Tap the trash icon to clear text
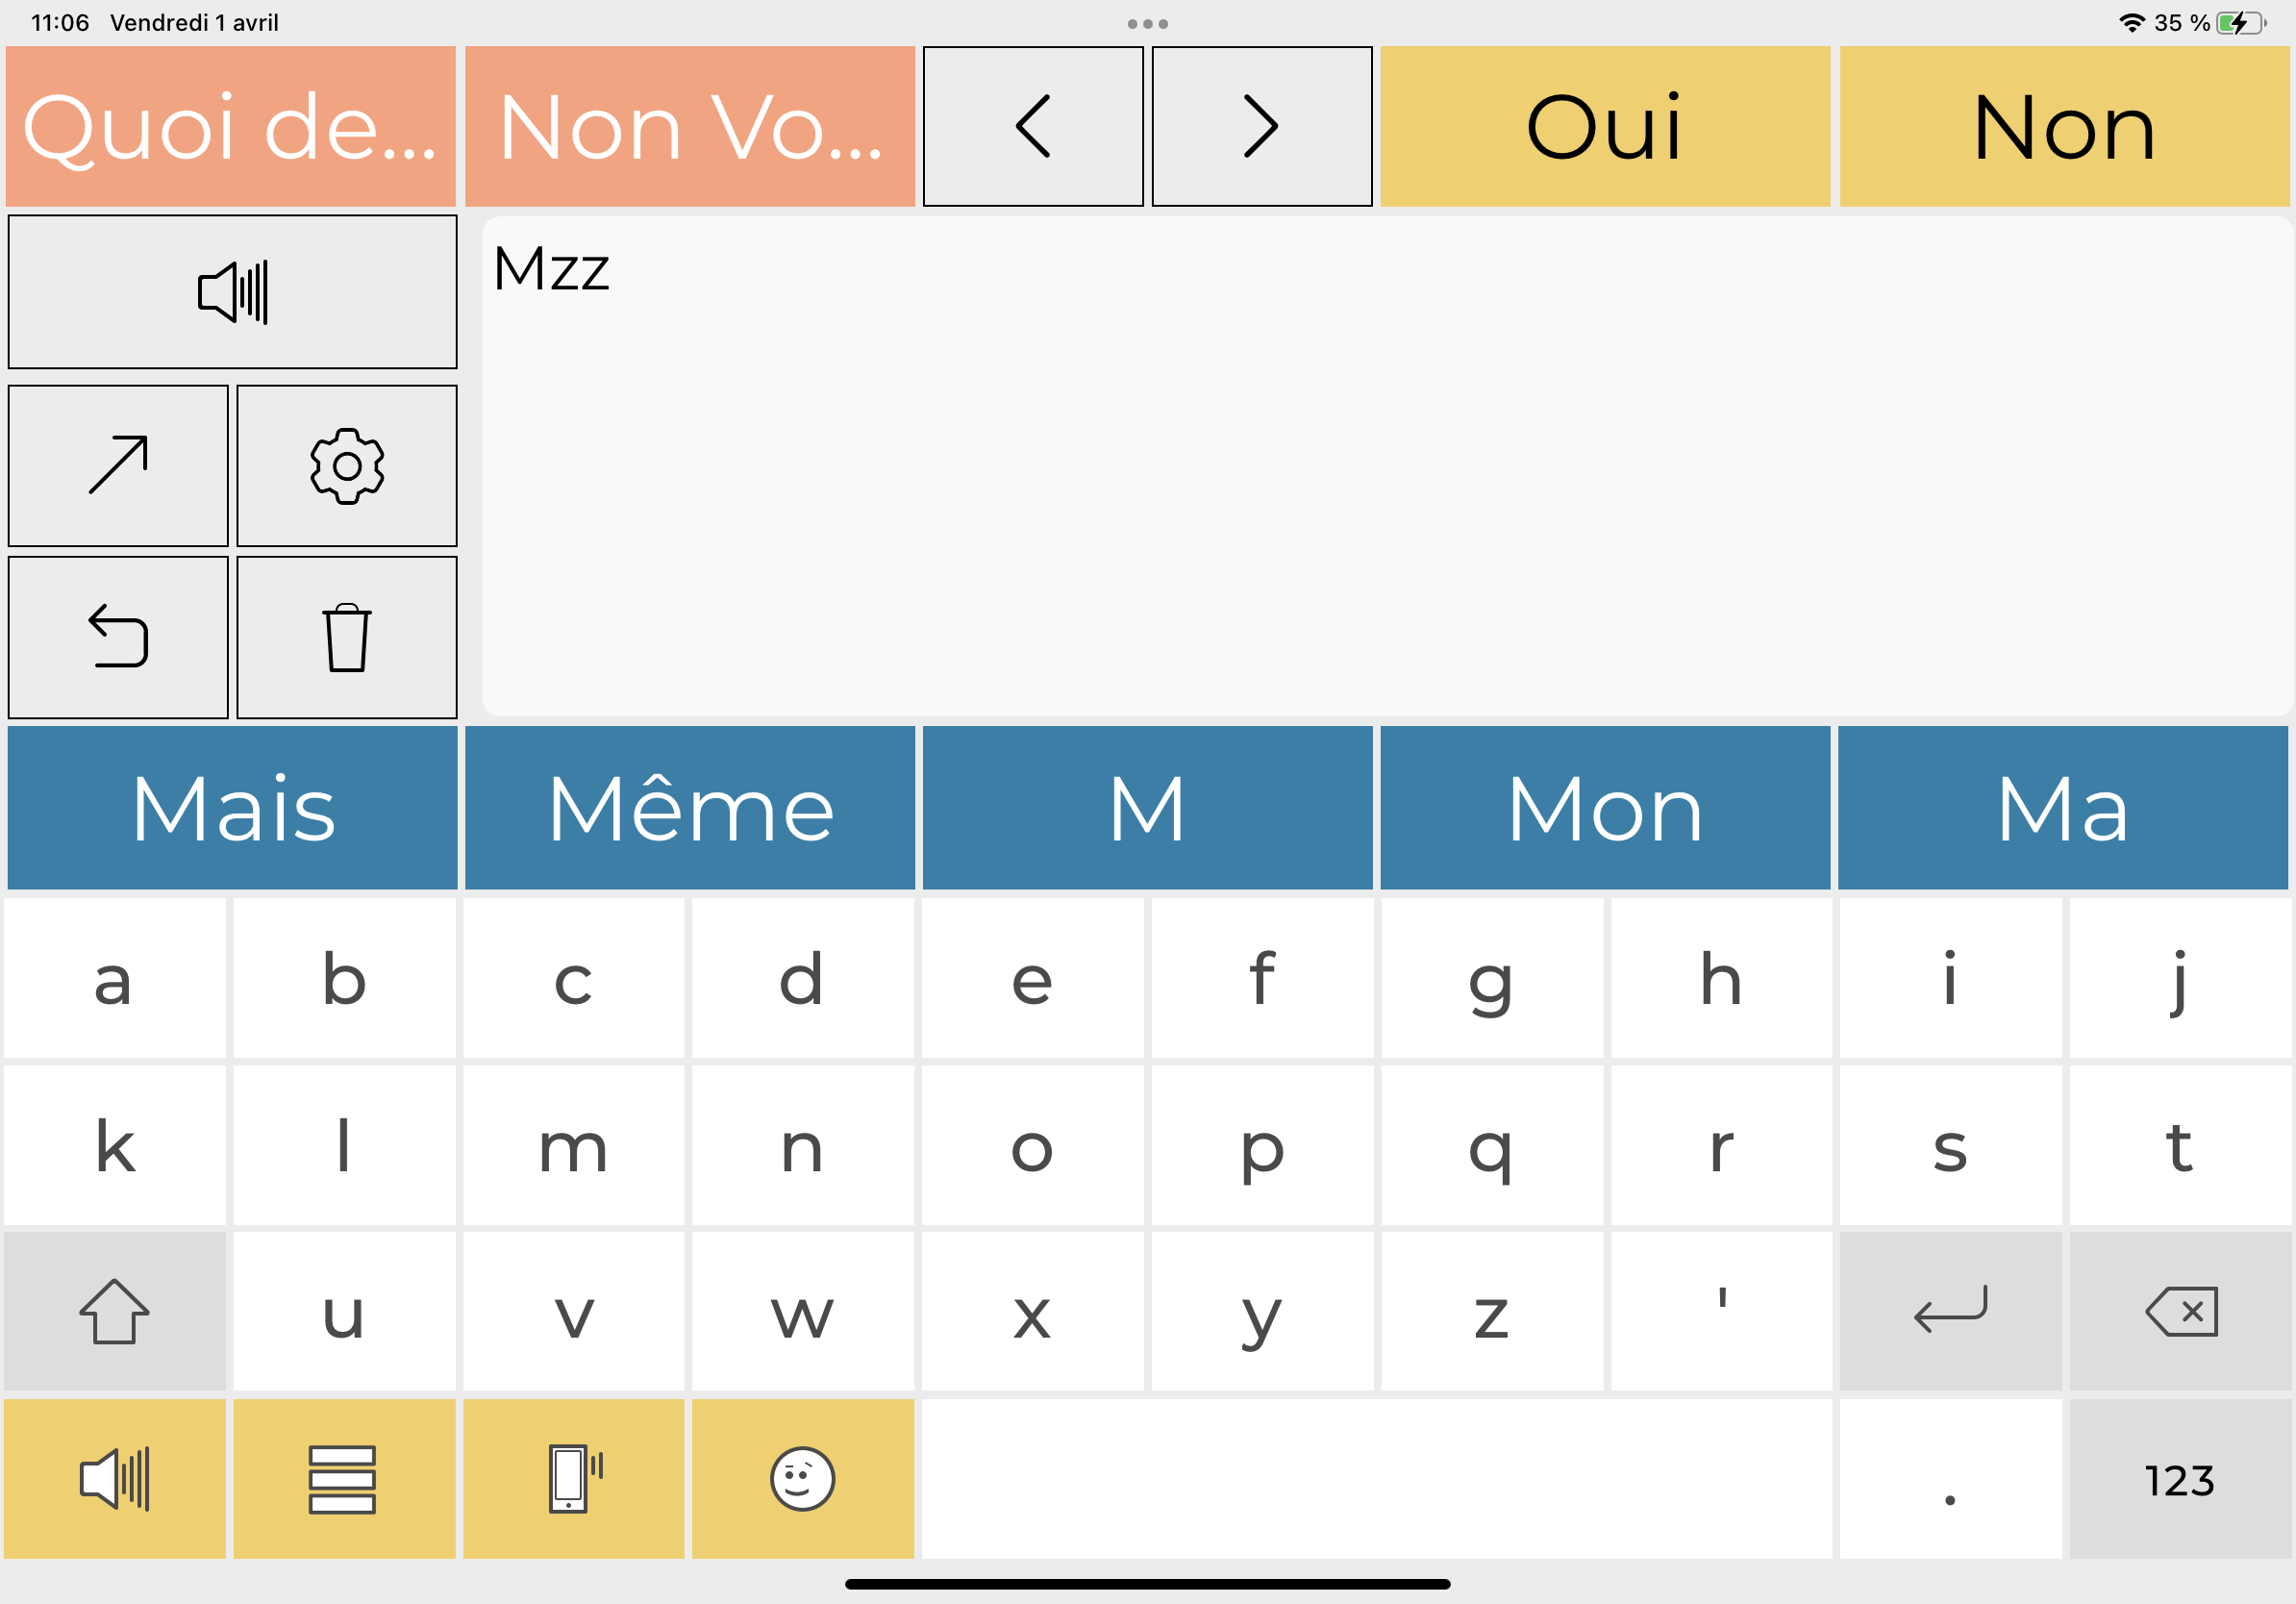 347,637
